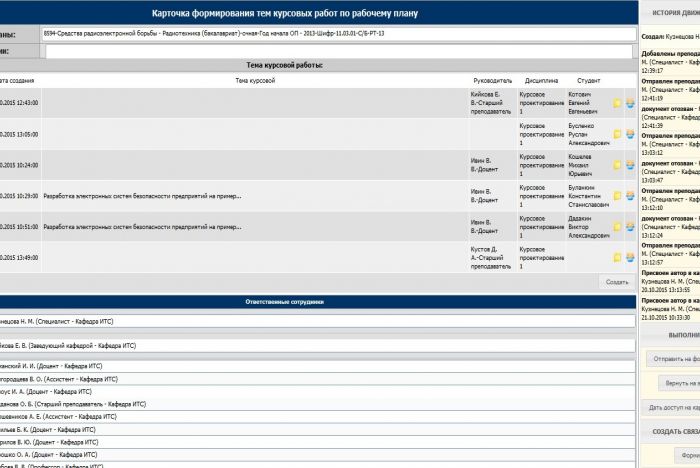The image size is (700, 468).
Task: Open the yellow note icon for Дадакин Виктор
Action: (x=617, y=227)
